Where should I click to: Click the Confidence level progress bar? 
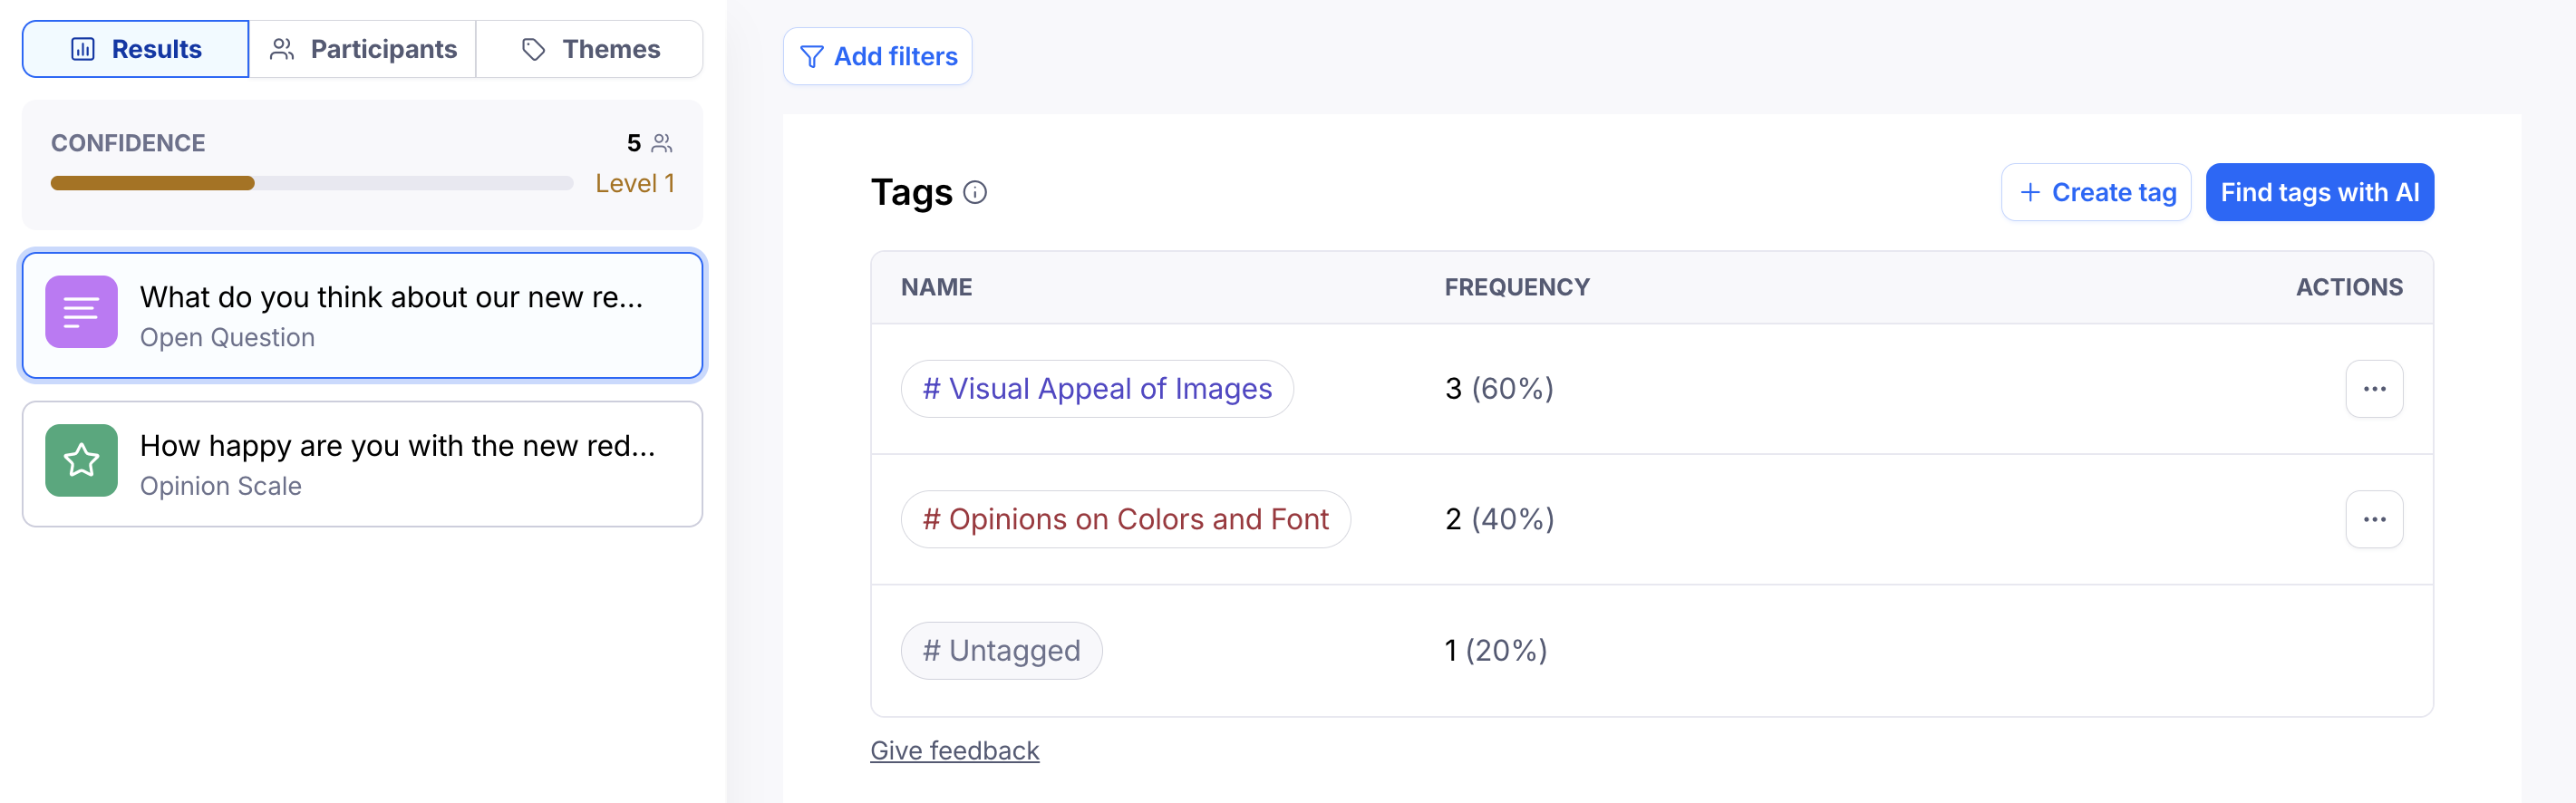coord(311,183)
